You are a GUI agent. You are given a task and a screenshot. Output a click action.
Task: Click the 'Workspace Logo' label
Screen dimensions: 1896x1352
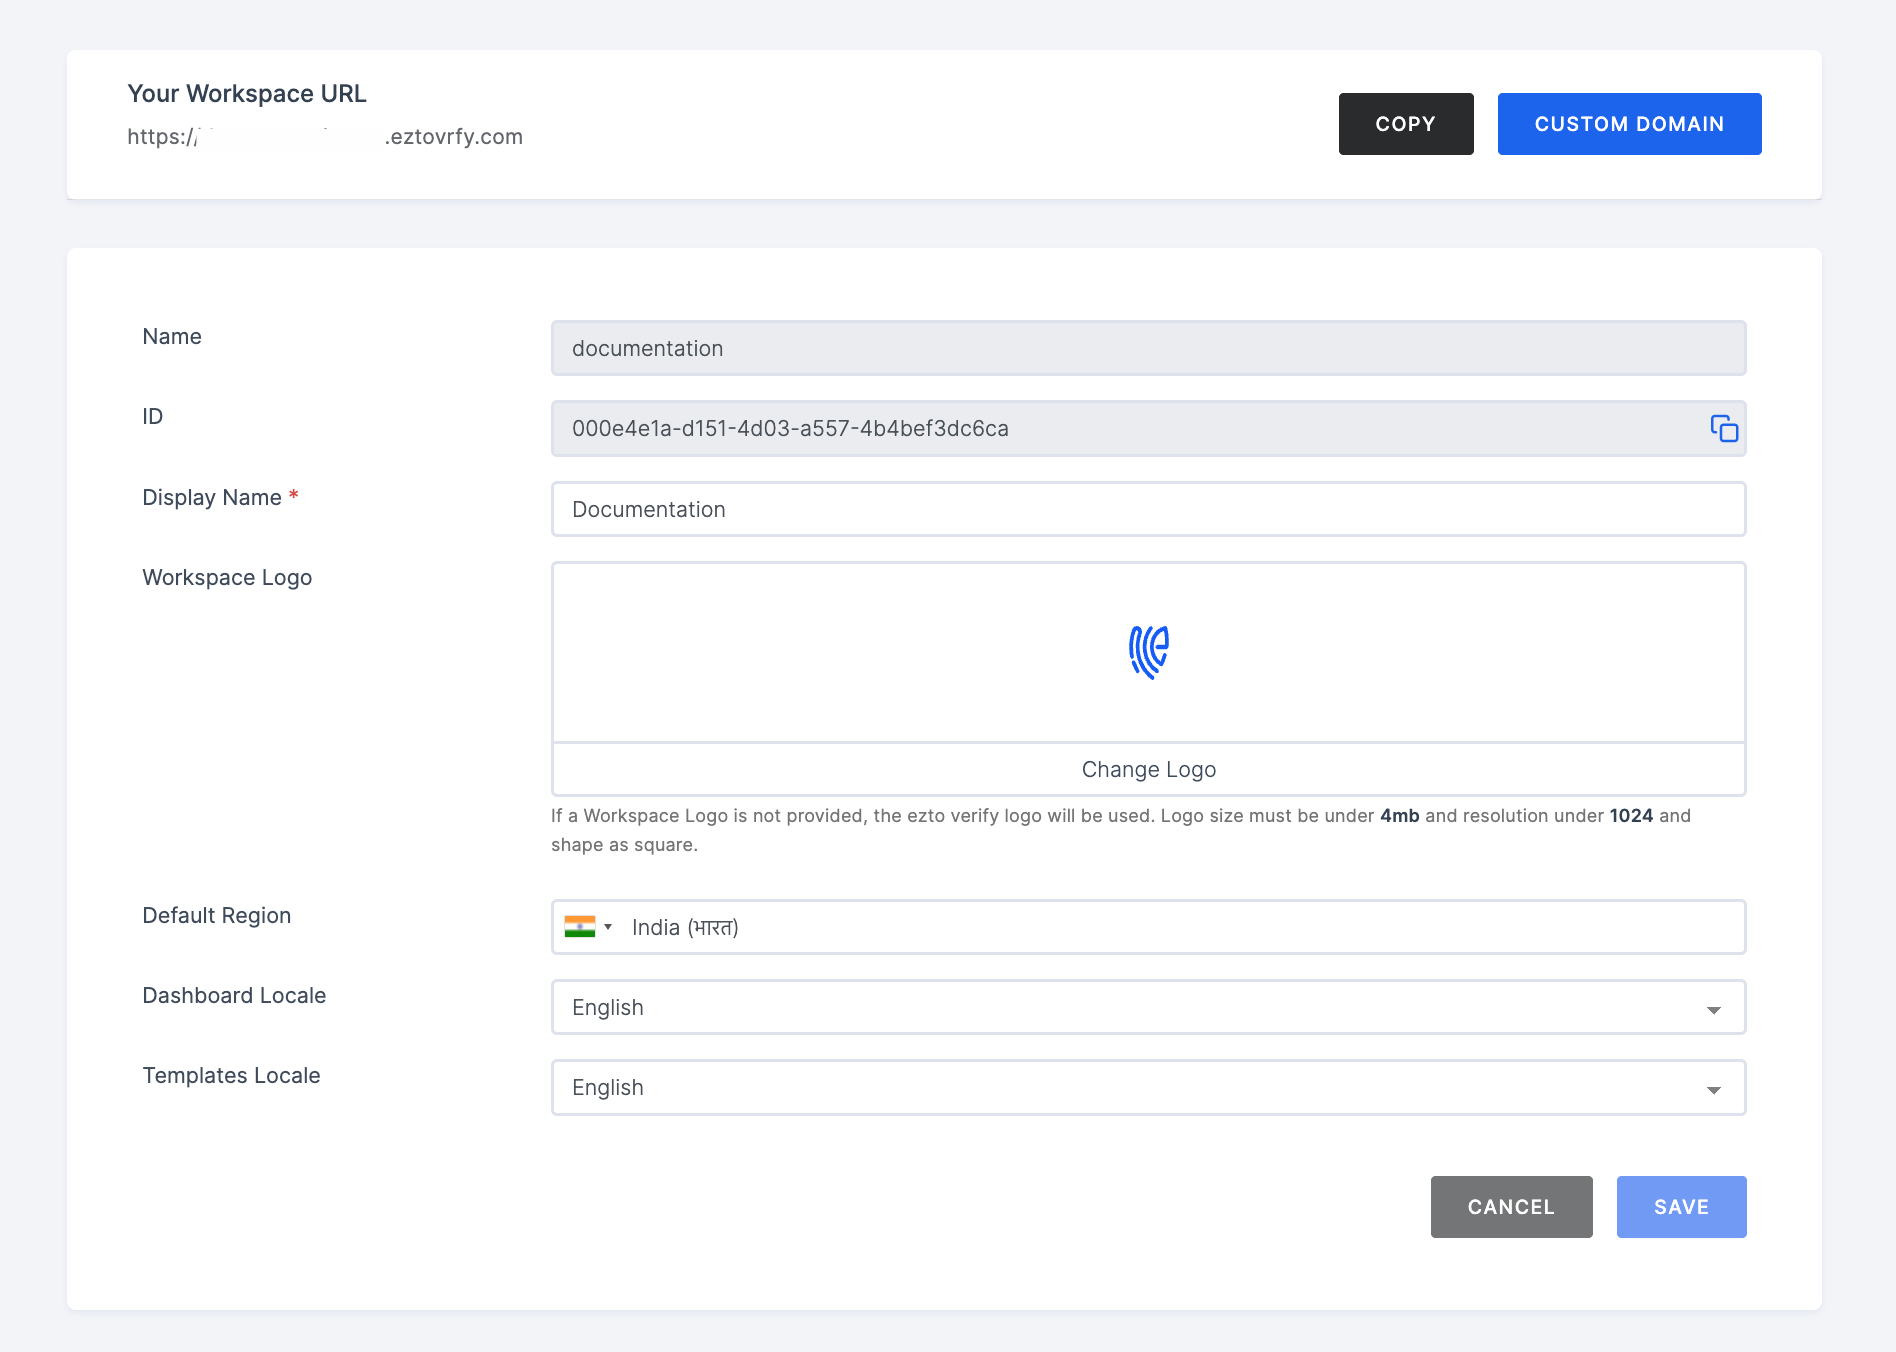coord(227,578)
